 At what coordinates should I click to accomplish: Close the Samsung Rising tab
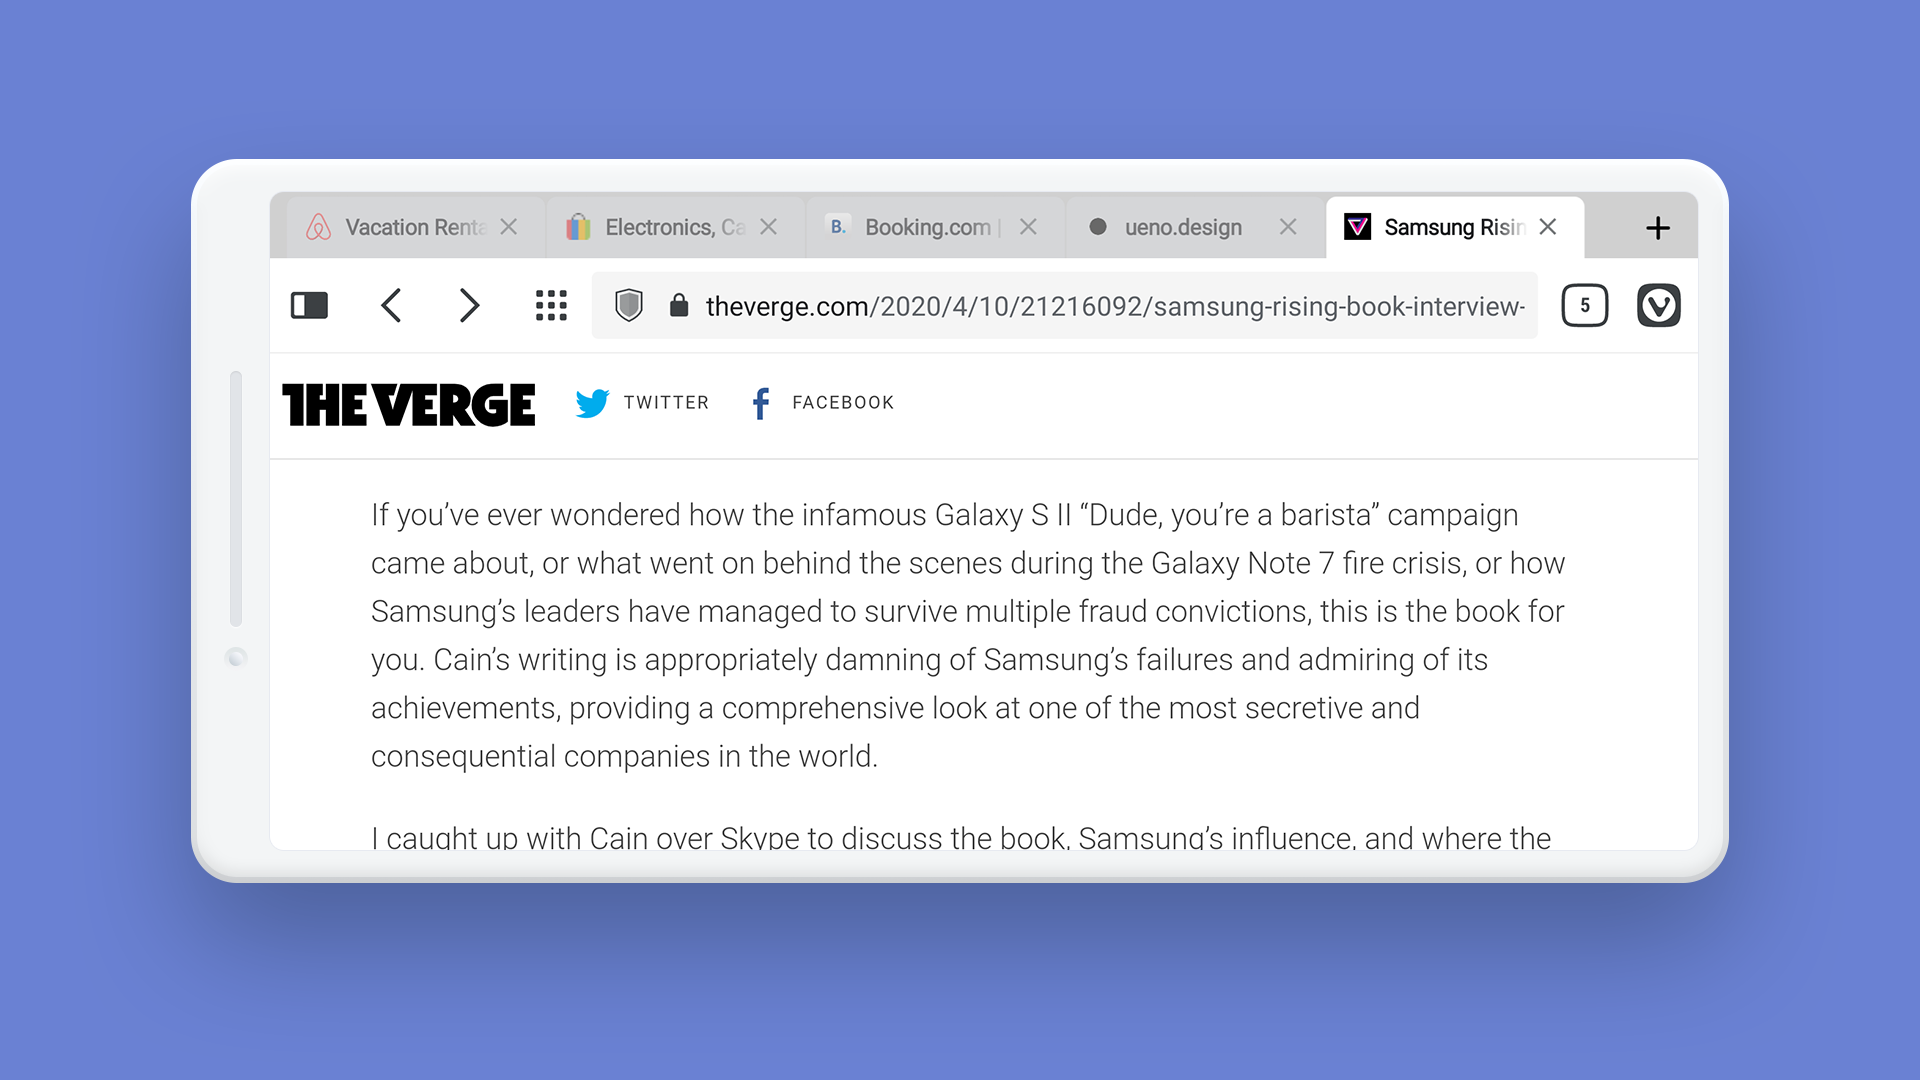(x=1548, y=227)
